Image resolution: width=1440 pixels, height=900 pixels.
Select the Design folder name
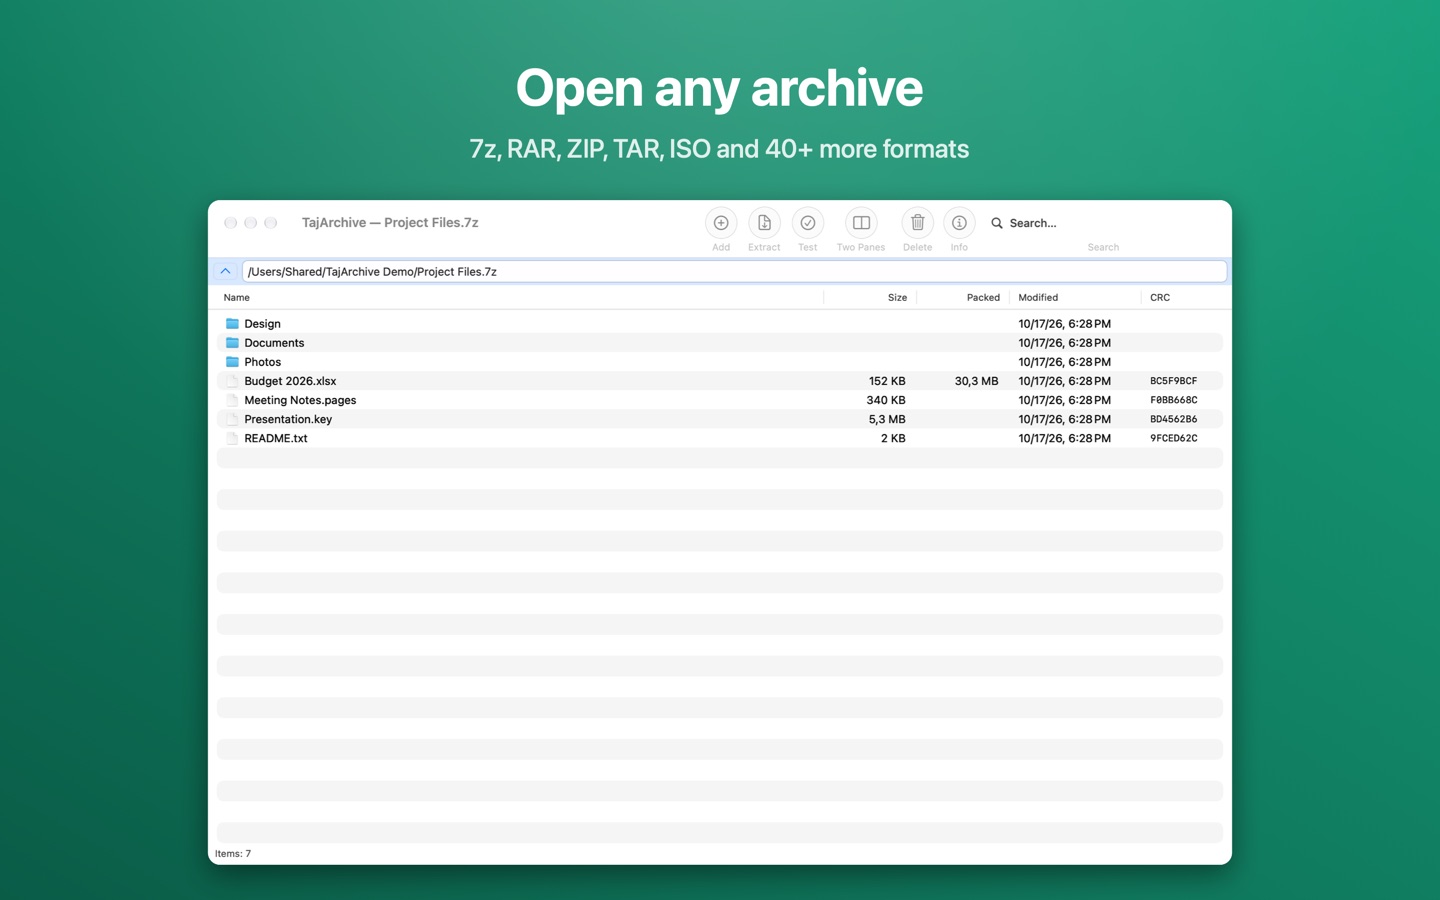pyautogui.click(x=262, y=324)
